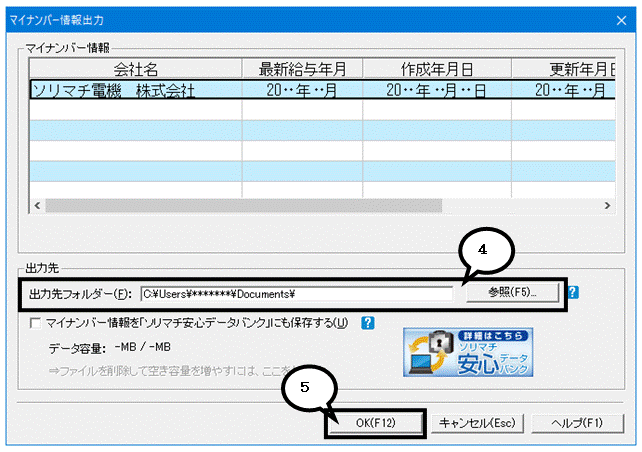Click the horizontal scrollbar thumb
The height and width of the screenshot is (452, 642).
click(x=244, y=206)
